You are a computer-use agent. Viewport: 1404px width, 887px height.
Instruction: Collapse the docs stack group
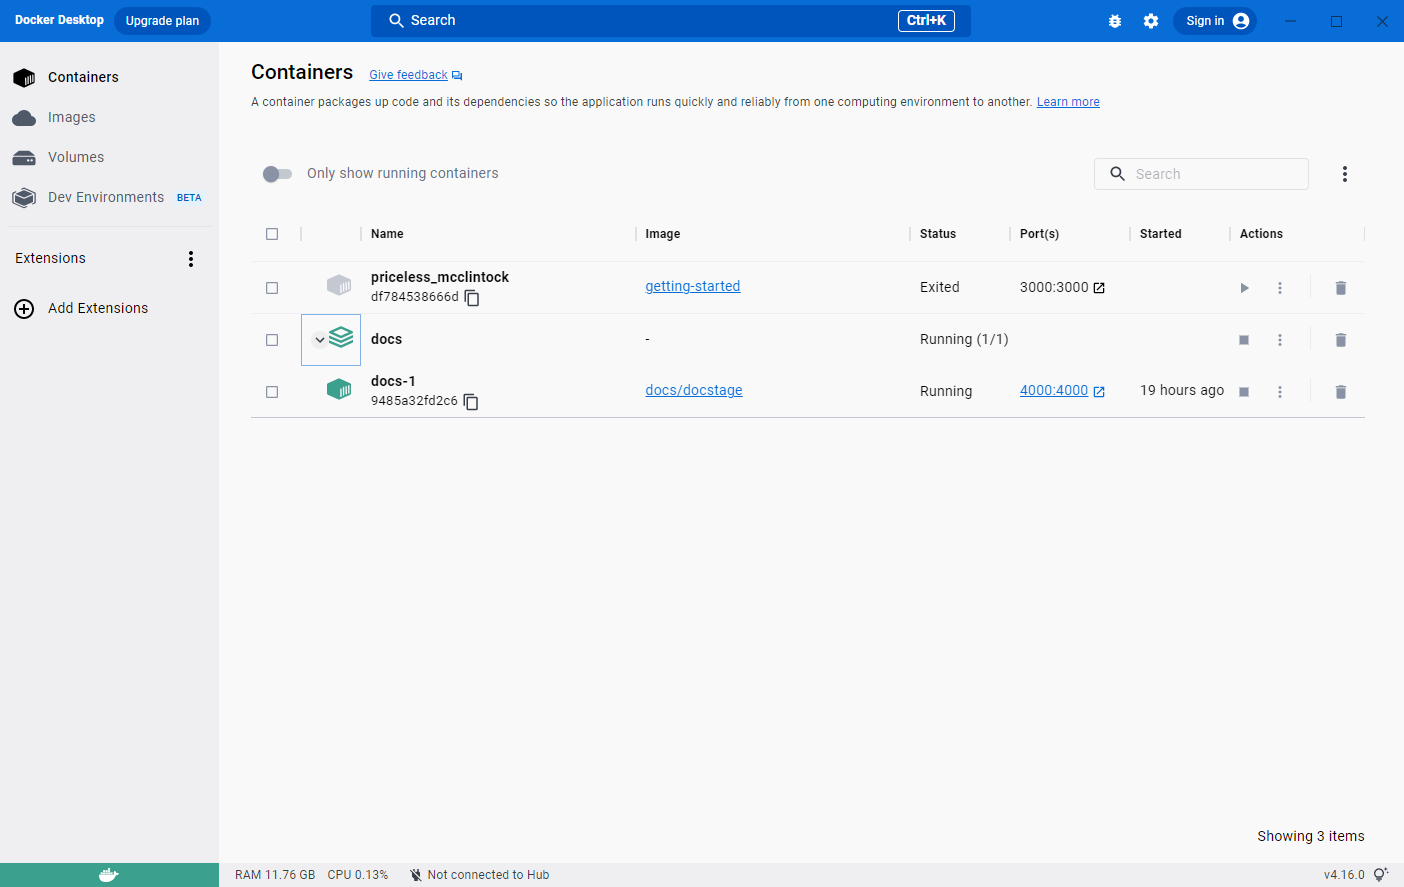[x=319, y=340]
